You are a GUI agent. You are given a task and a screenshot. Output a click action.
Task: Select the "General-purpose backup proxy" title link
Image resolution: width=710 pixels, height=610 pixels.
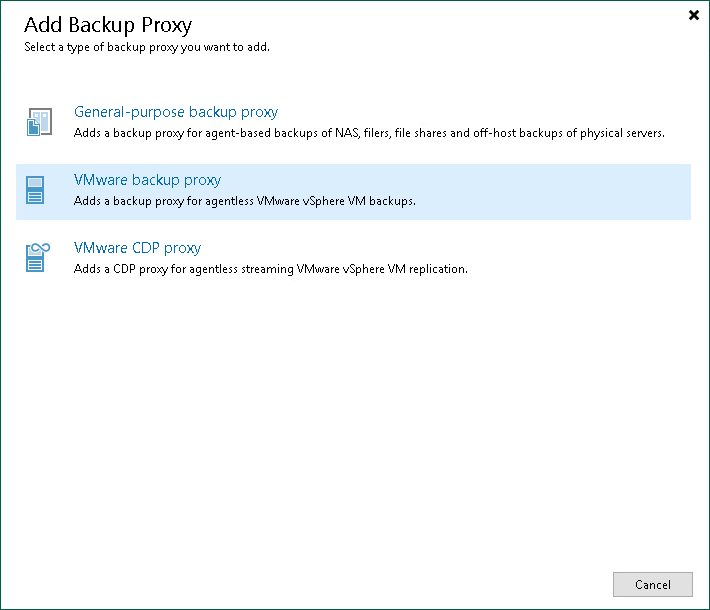(176, 112)
